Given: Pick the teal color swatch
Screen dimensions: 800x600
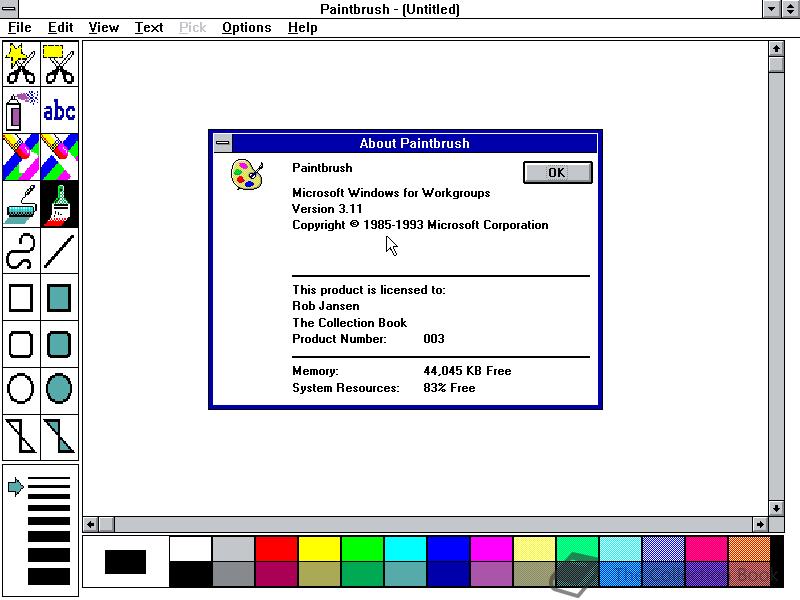Looking at the screenshot, I should coord(406,574).
